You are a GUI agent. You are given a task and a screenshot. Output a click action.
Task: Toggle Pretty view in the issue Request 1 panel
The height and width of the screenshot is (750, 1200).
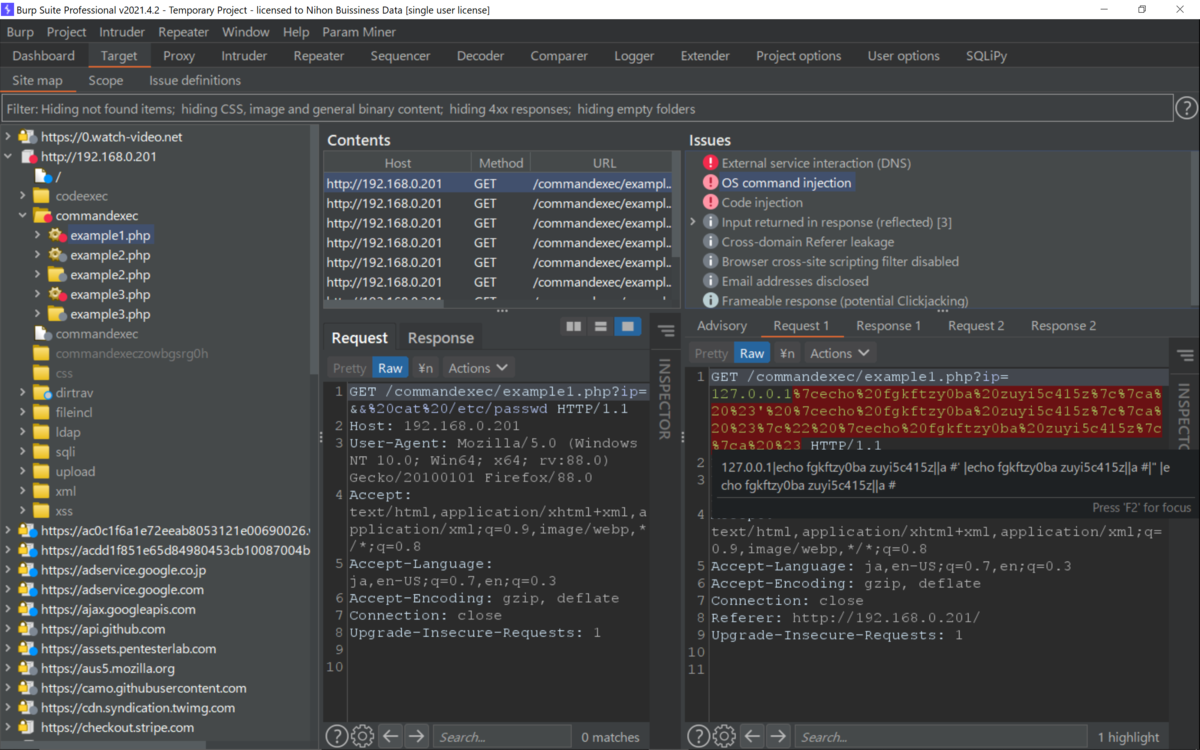point(711,353)
